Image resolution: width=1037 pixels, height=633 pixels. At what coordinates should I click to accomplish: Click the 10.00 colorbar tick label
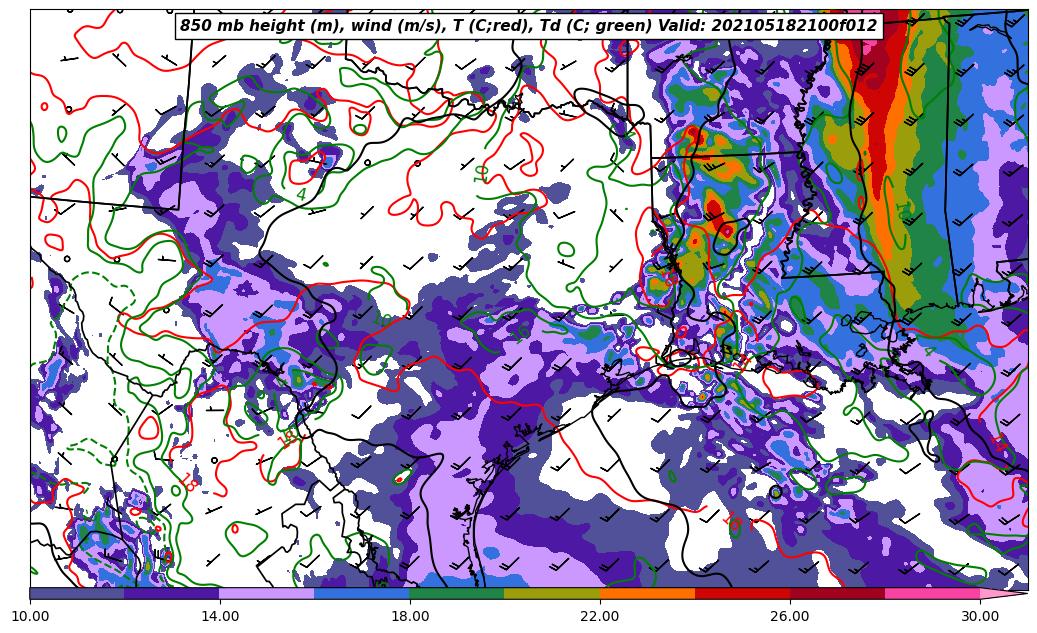[x=30, y=616]
